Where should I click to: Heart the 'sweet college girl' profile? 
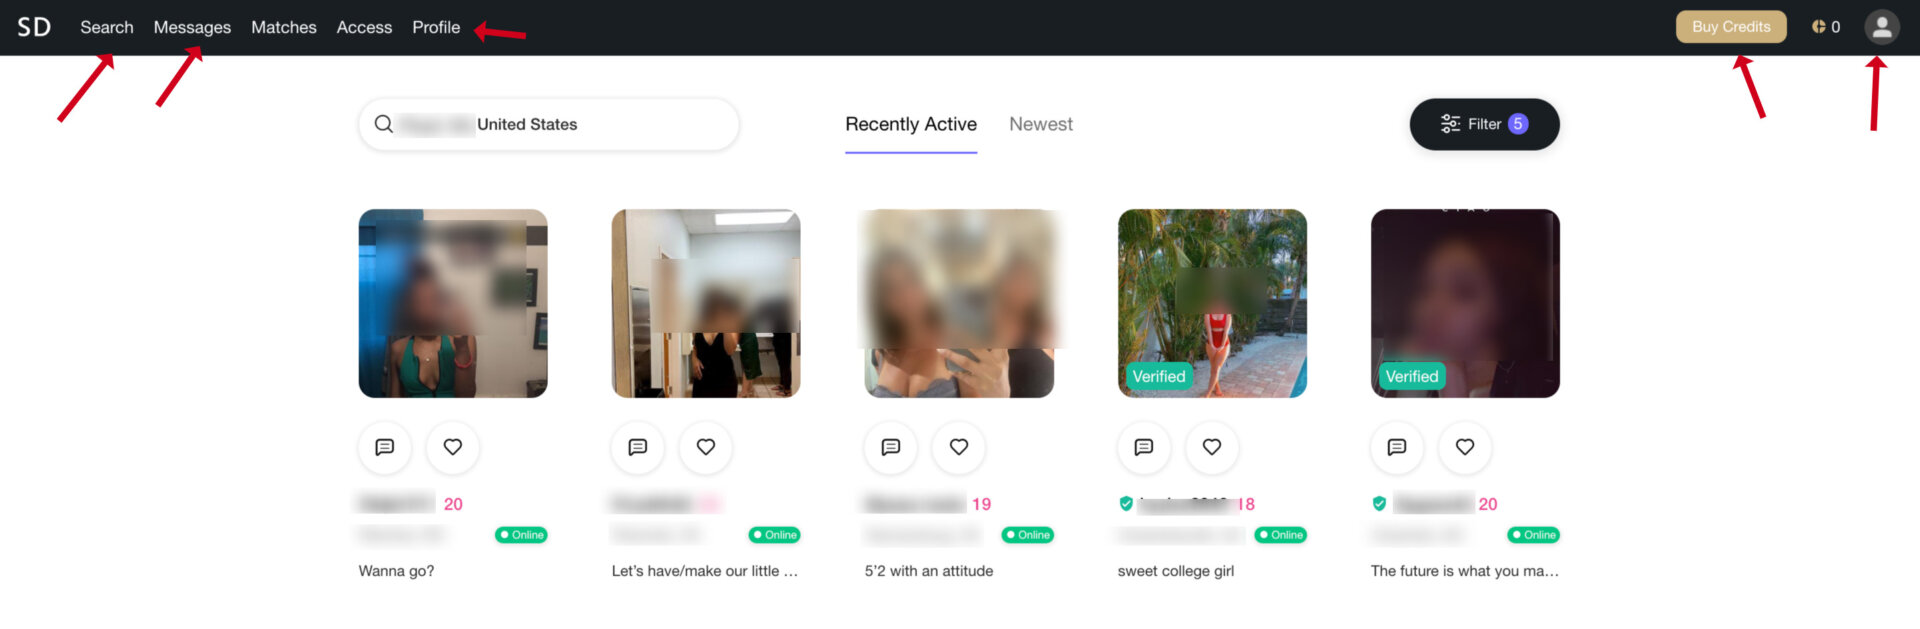1212,447
